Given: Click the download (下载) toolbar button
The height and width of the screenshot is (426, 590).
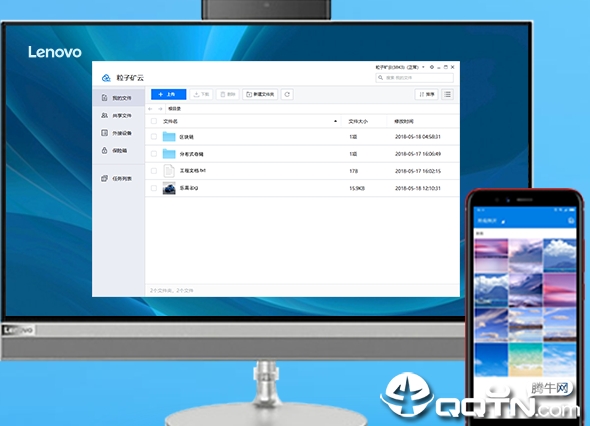Looking at the screenshot, I should (201, 94).
